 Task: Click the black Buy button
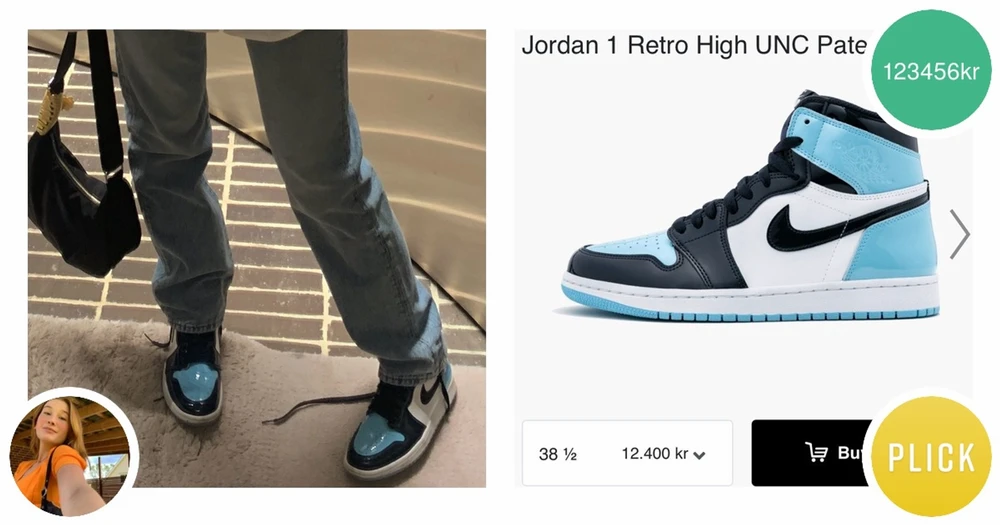tap(812, 453)
